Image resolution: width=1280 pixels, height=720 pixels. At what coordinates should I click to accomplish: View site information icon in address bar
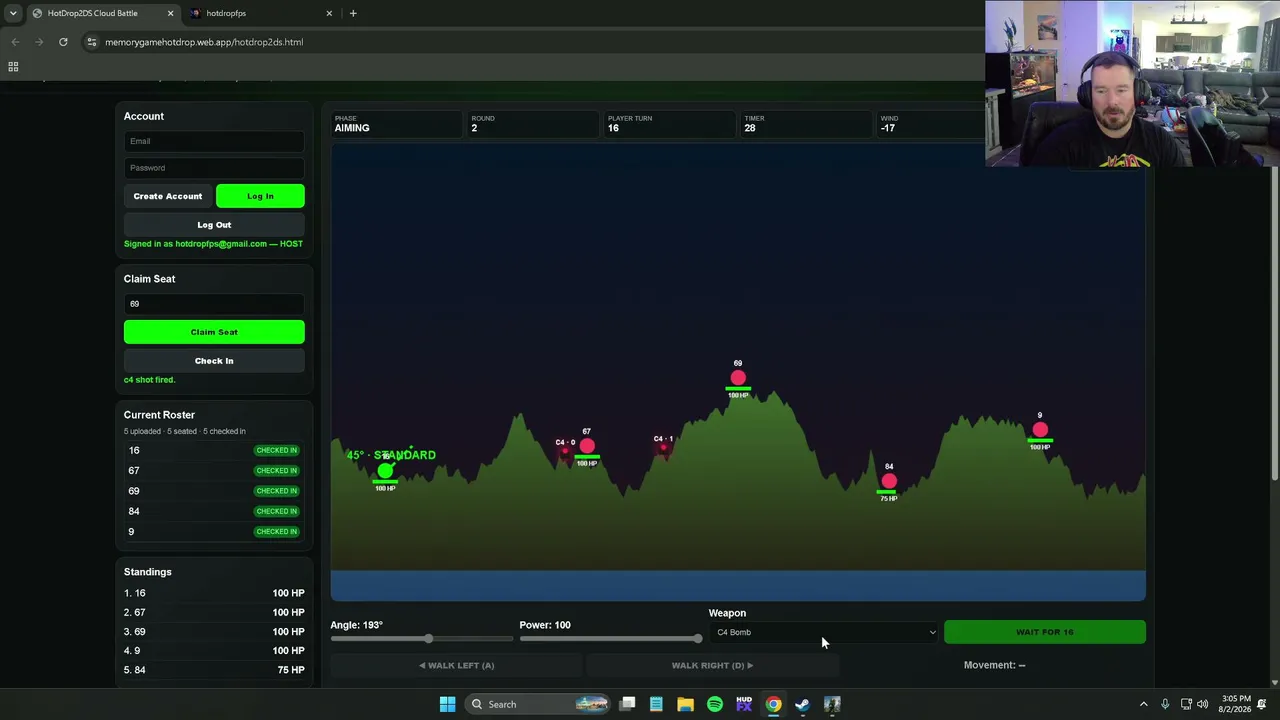point(92,42)
